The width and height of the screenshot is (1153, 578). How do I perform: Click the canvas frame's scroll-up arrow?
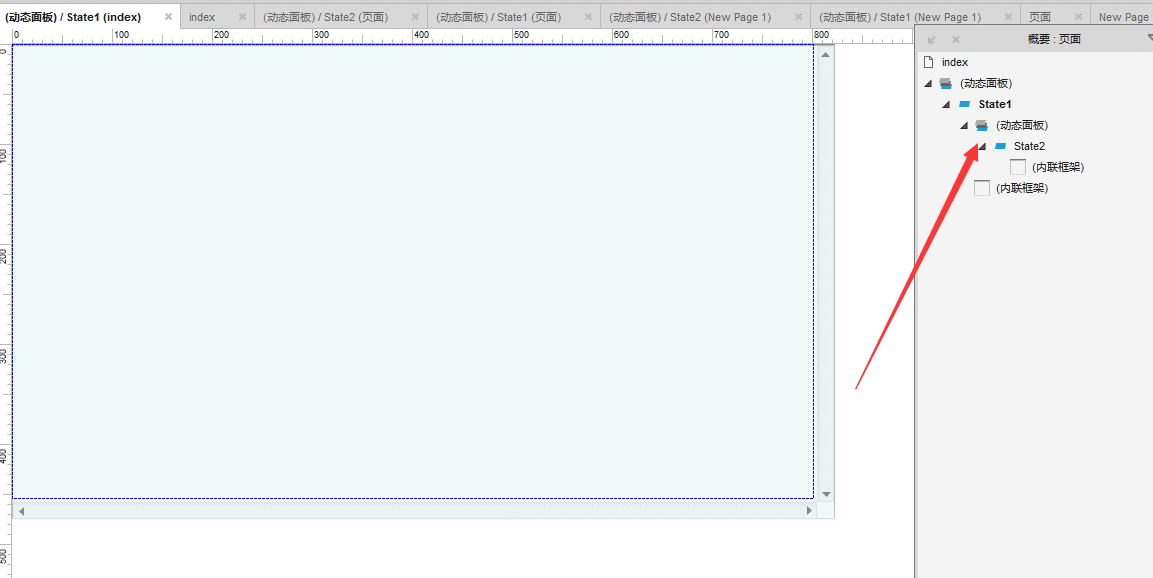tap(826, 54)
